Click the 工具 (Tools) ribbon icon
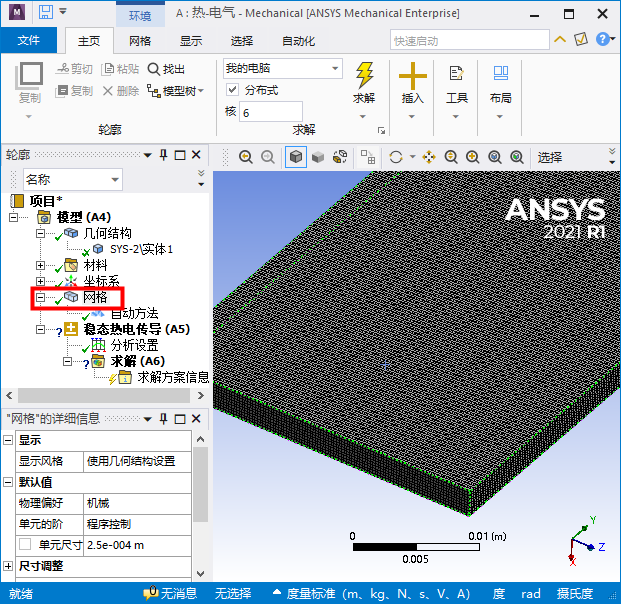Viewport: 621px width, 604px height. coord(456,77)
